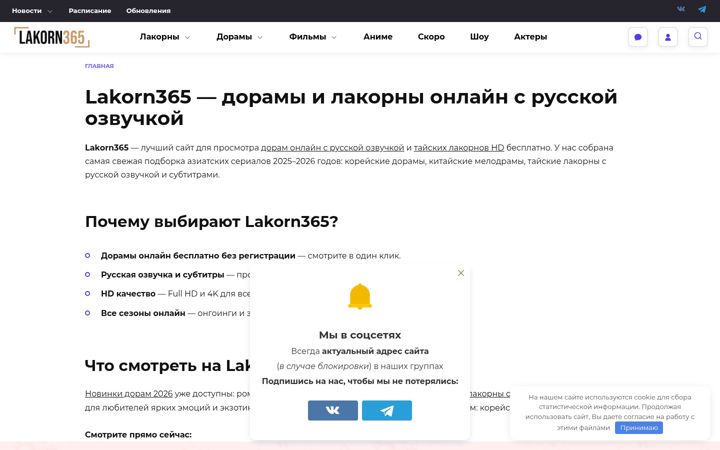The width and height of the screenshot is (720, 450).
Task: Click the Смотрите прямо сейчас: text
Action: coord(138,434)
